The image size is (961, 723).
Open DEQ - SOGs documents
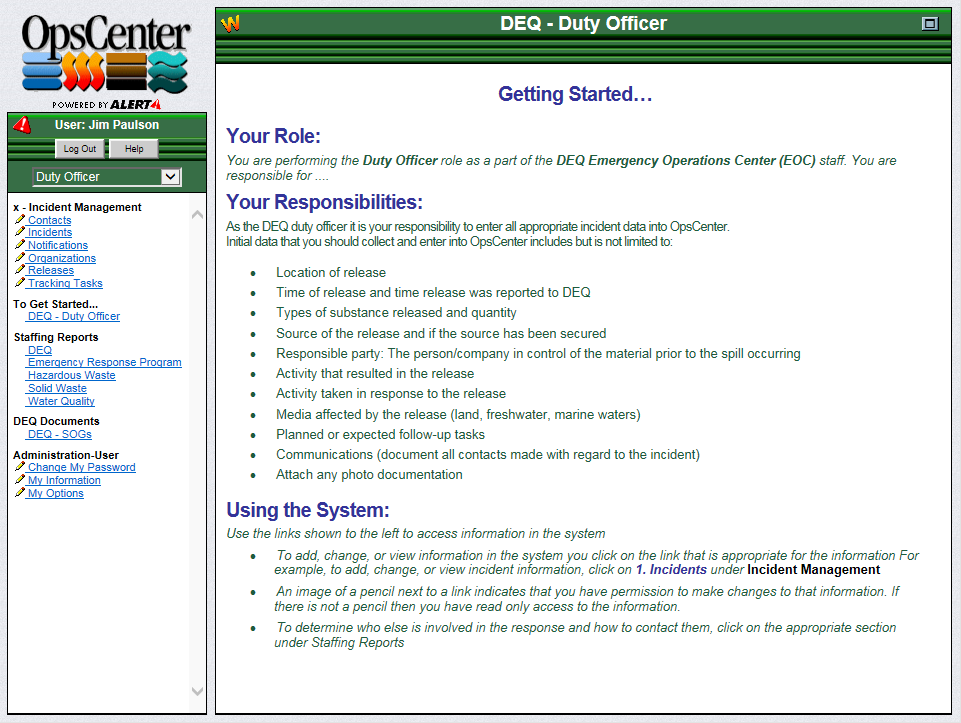[x=59, y=435]
